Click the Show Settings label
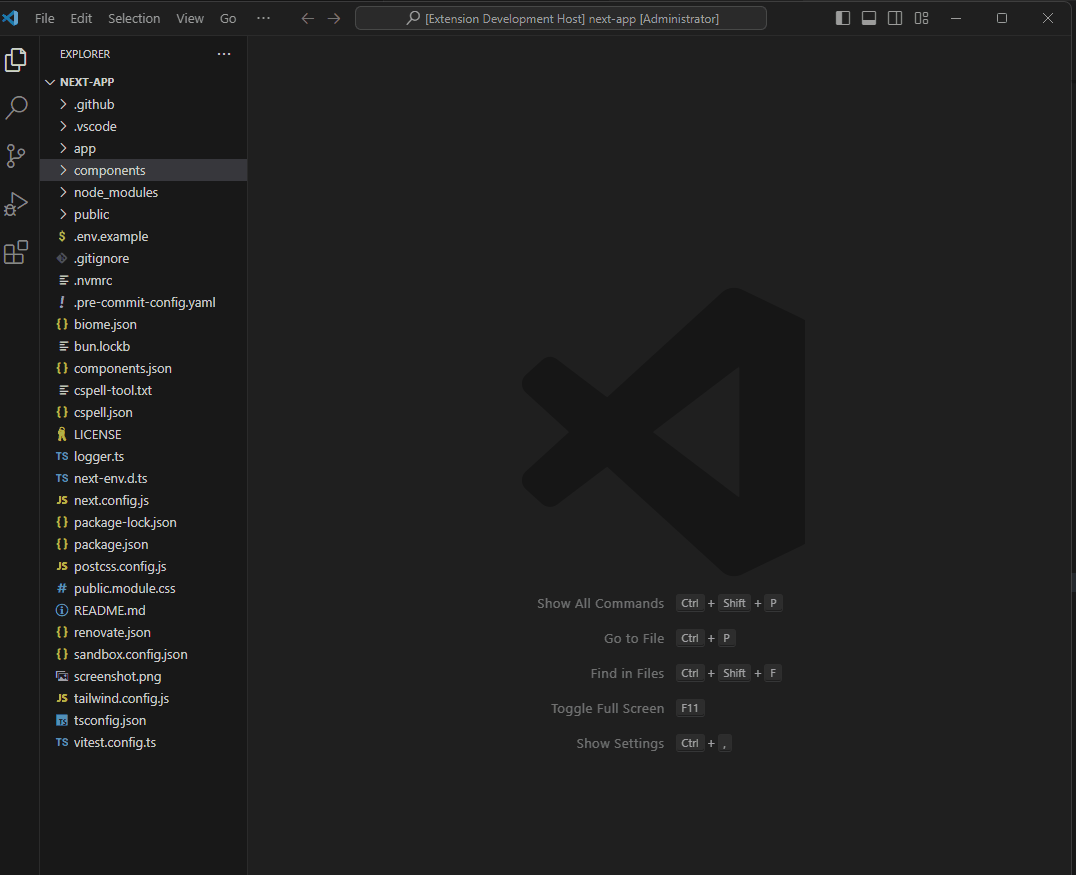 pyautogui.click(x=620, y=743)
